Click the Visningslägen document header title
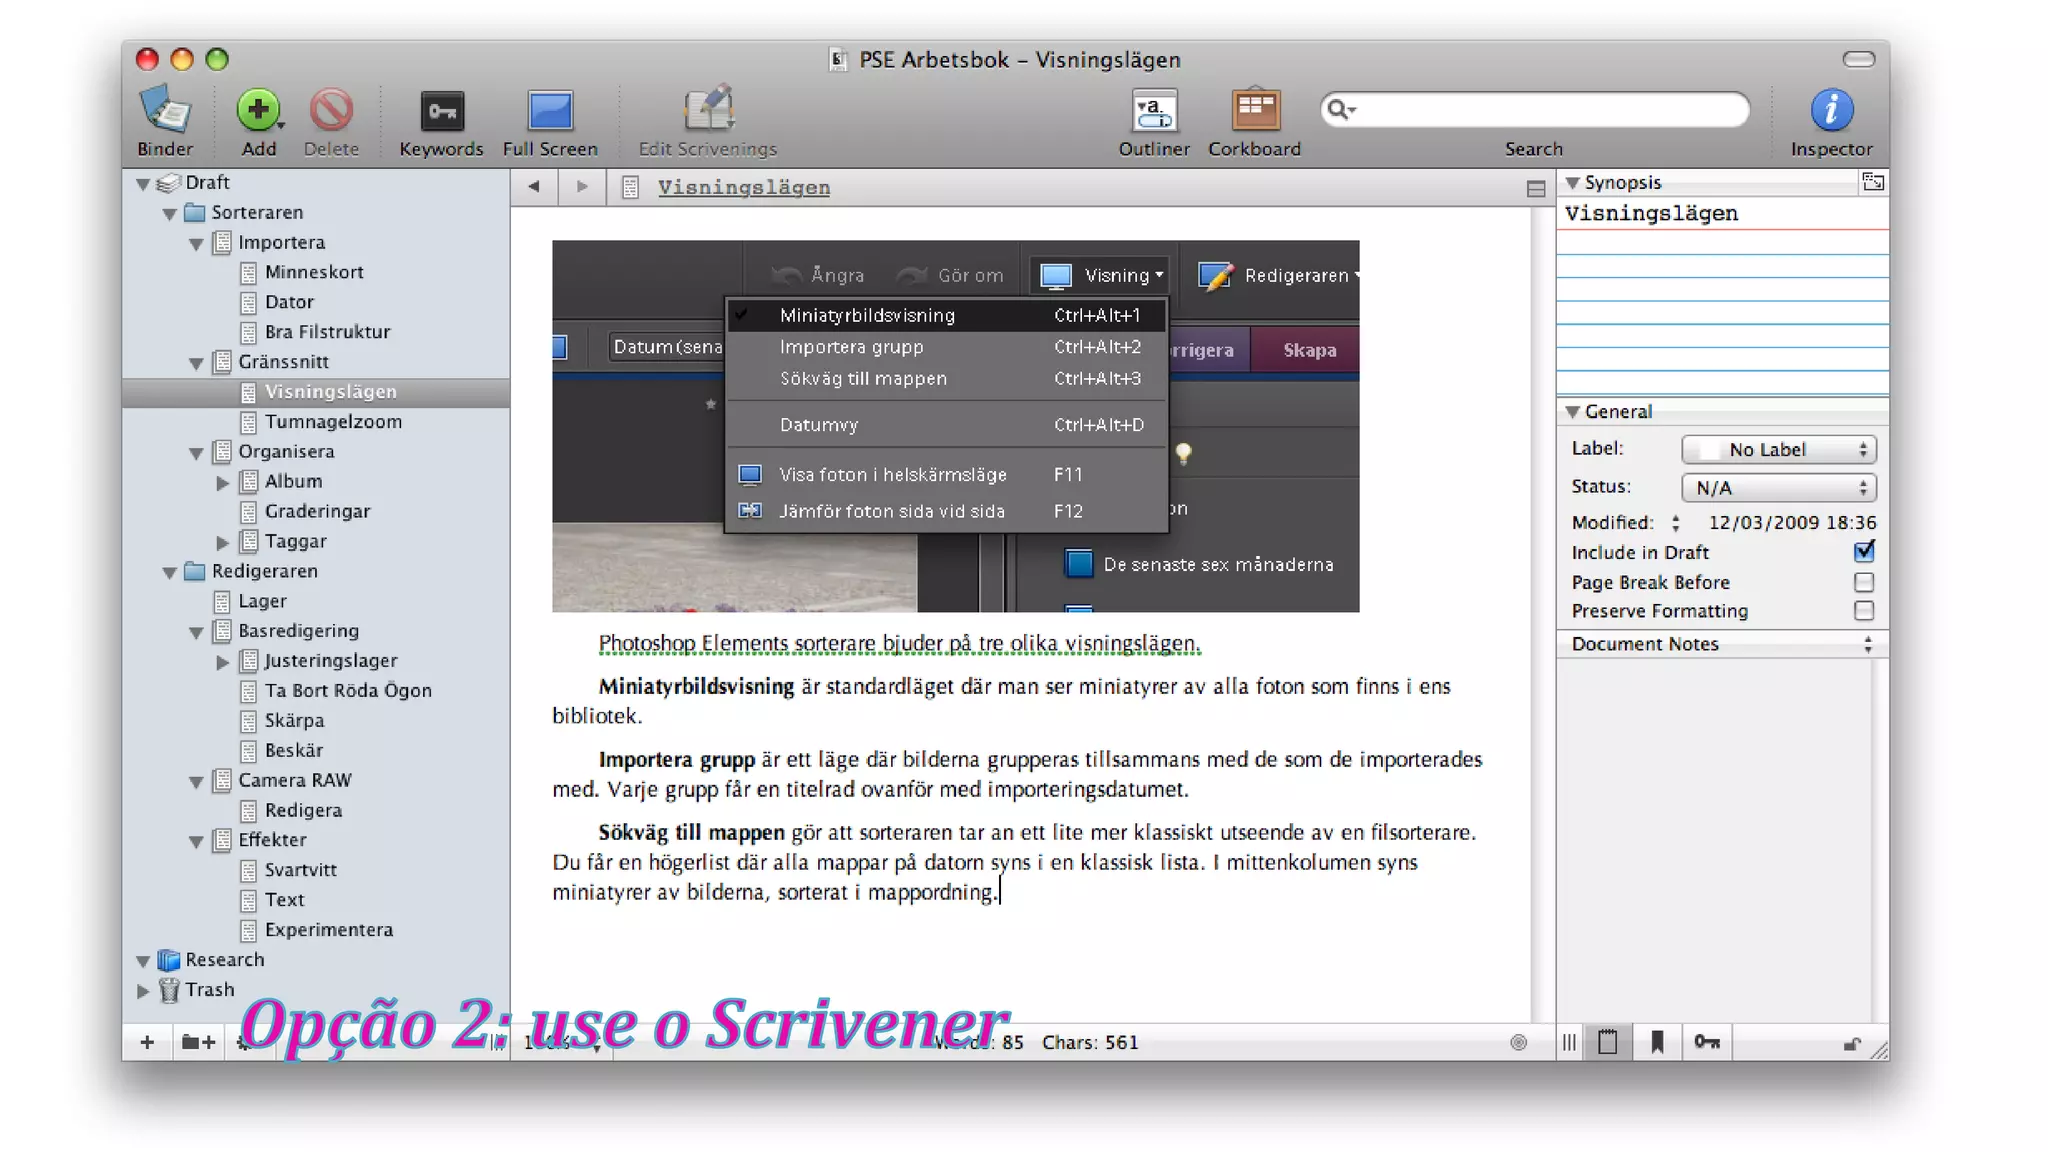 tap(743, 187)
